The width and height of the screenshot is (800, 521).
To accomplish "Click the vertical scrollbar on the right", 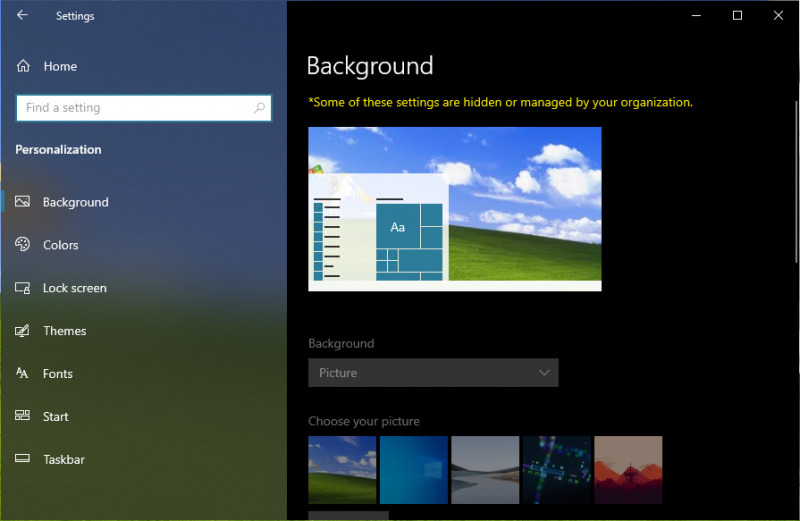I will point(796,182).
